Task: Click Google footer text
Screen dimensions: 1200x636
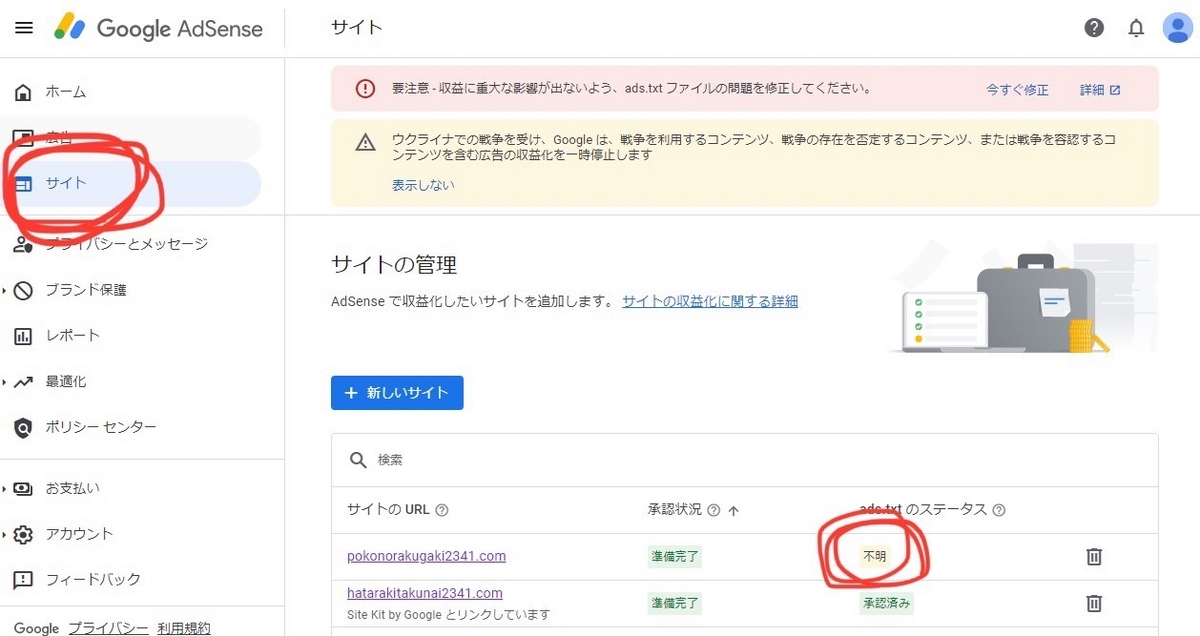Action: pos(37,628)
